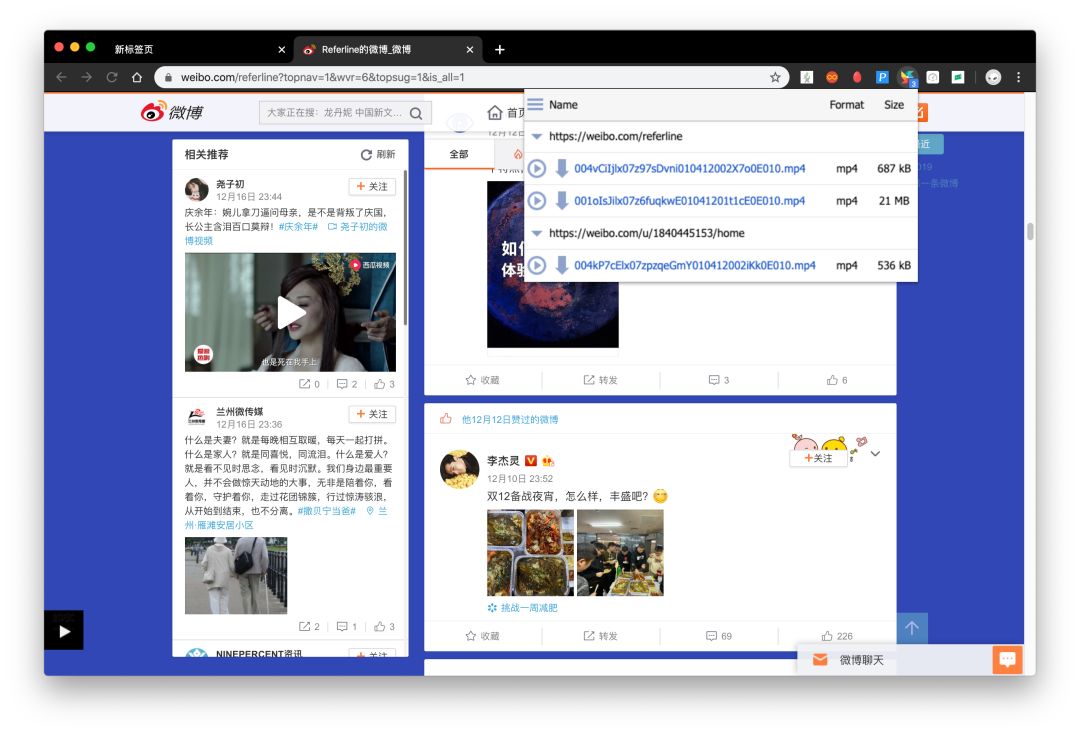
Task: Open the 004vCiIjlx07z97sDvni010412002X7o0E010.mp4 link
Action: [689, 169]
